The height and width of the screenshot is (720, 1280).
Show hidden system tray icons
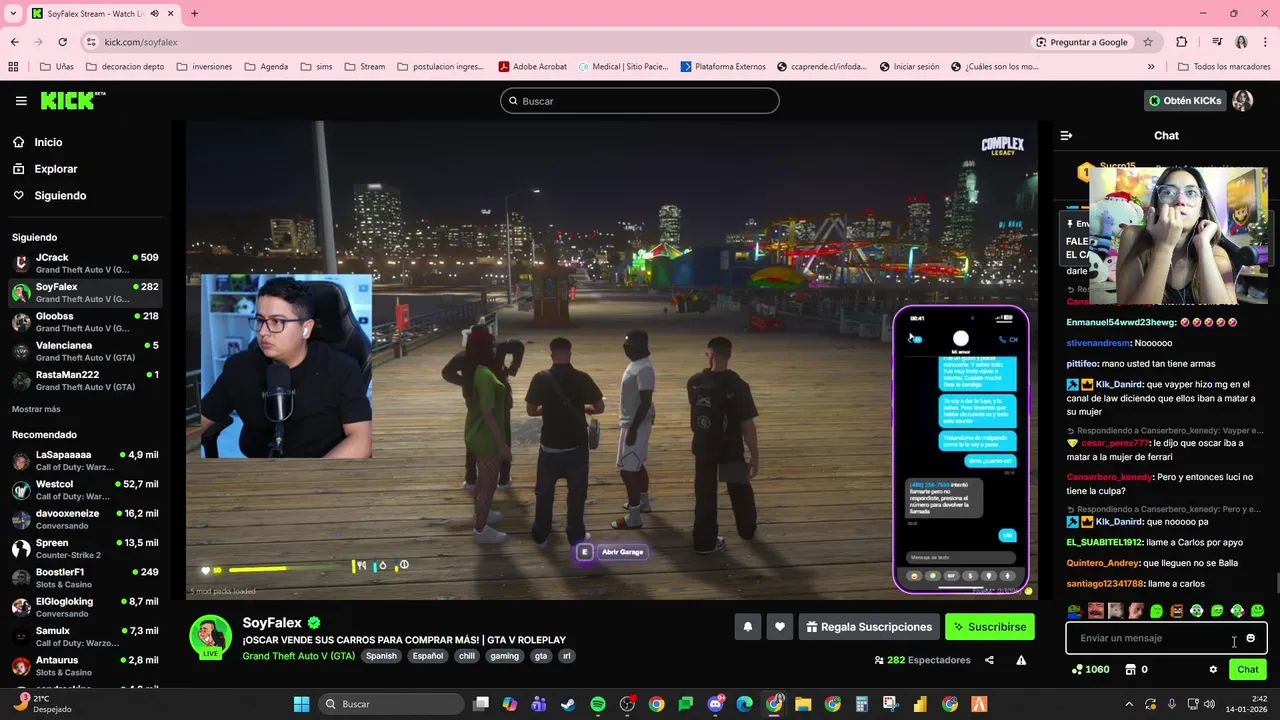coord(1129,704)
